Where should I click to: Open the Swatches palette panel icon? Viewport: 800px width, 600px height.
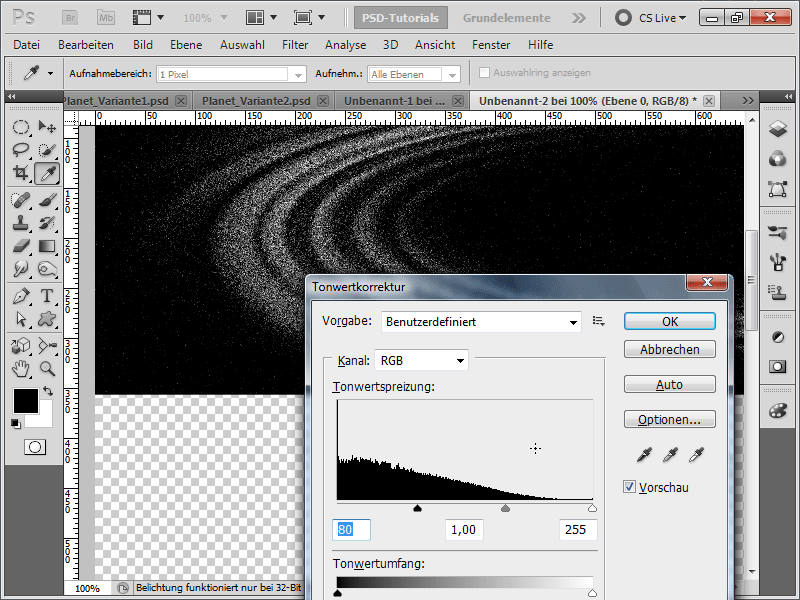pyautogui.click(x=778, y=410)
